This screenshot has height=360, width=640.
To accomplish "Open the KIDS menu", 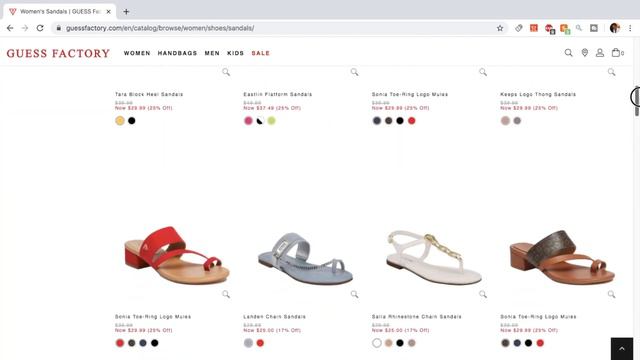I will click(x=236, y=53).
